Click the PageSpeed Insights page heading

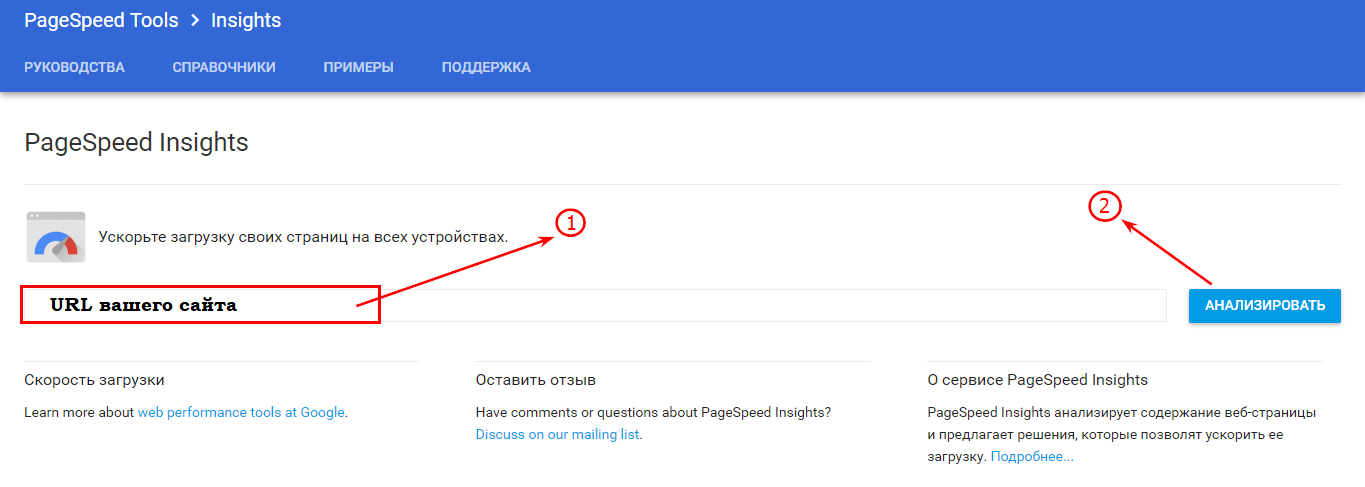136,142
